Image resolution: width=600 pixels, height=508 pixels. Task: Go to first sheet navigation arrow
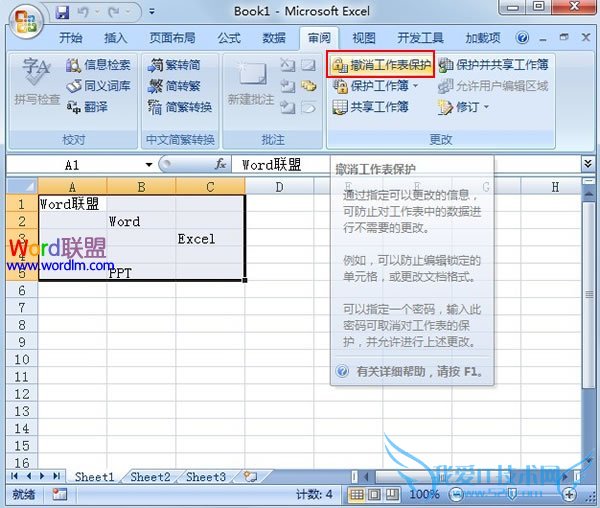pyautogui.click(x=15, y=476)
